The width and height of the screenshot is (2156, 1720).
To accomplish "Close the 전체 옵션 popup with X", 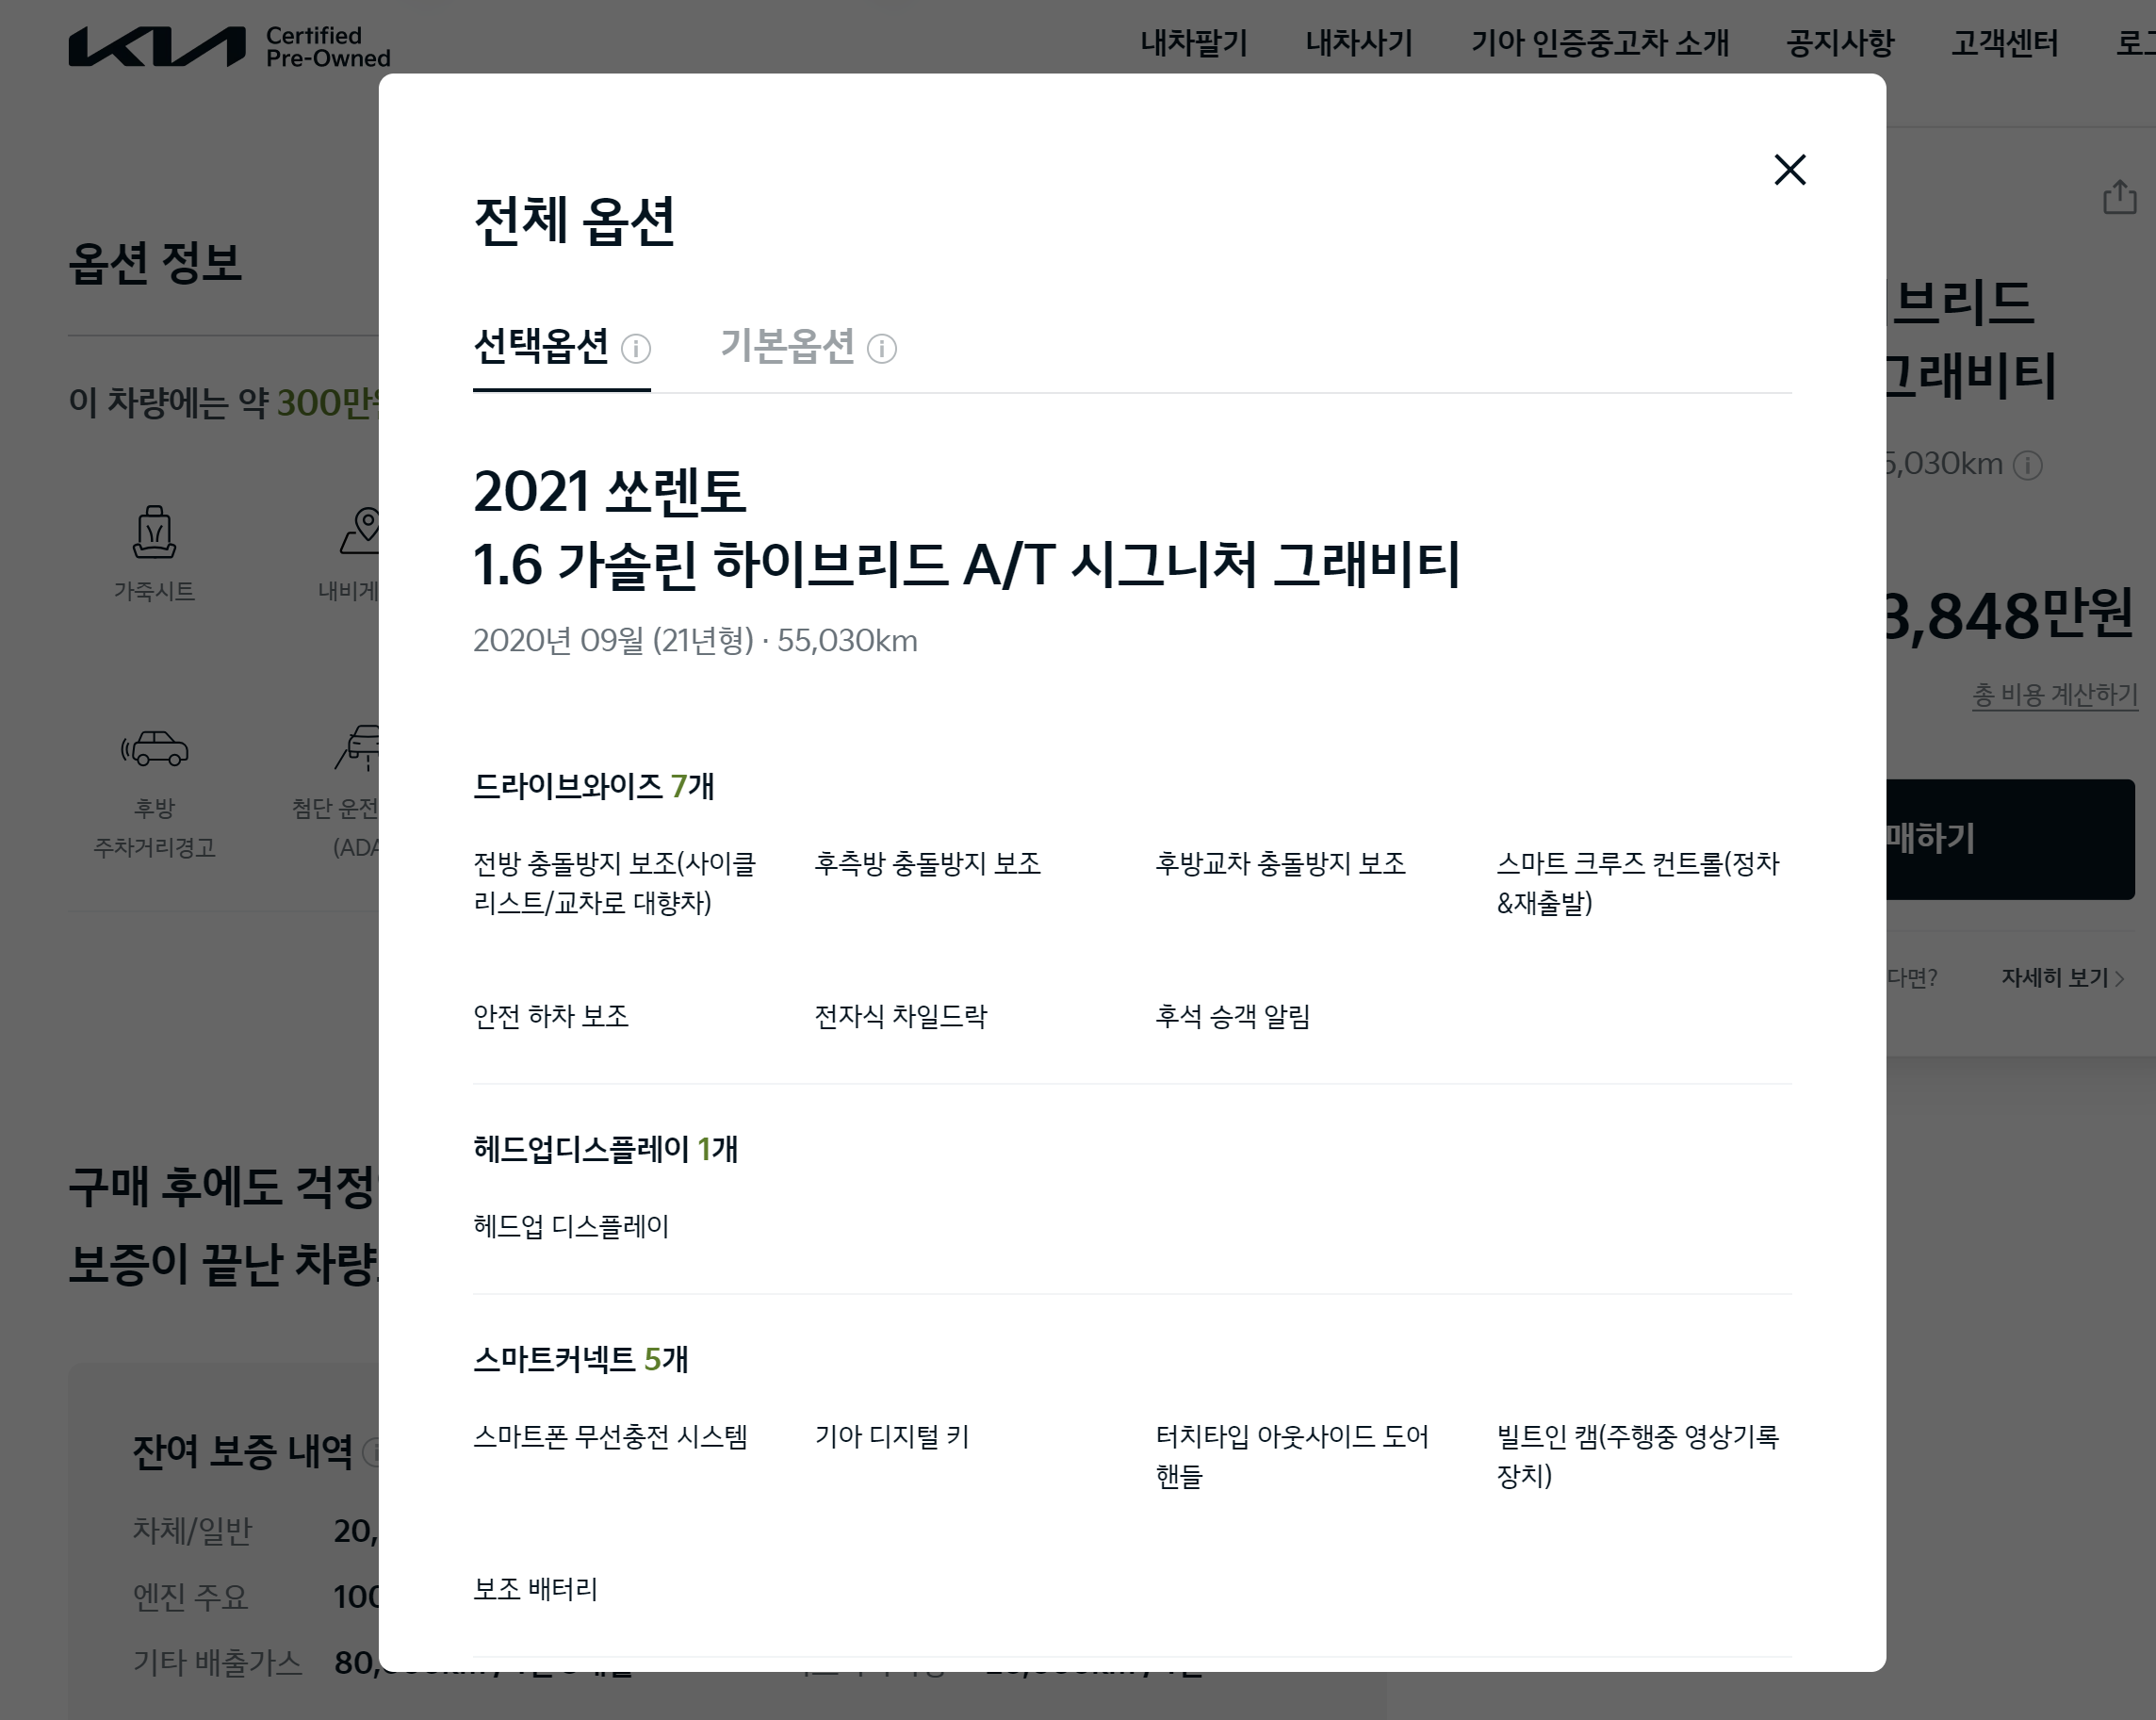I will (x=1789, y=170).
